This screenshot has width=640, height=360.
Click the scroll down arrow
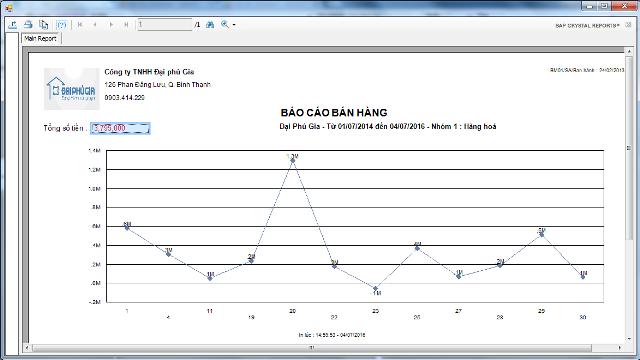pyautogui.click(x=629, y=339)
